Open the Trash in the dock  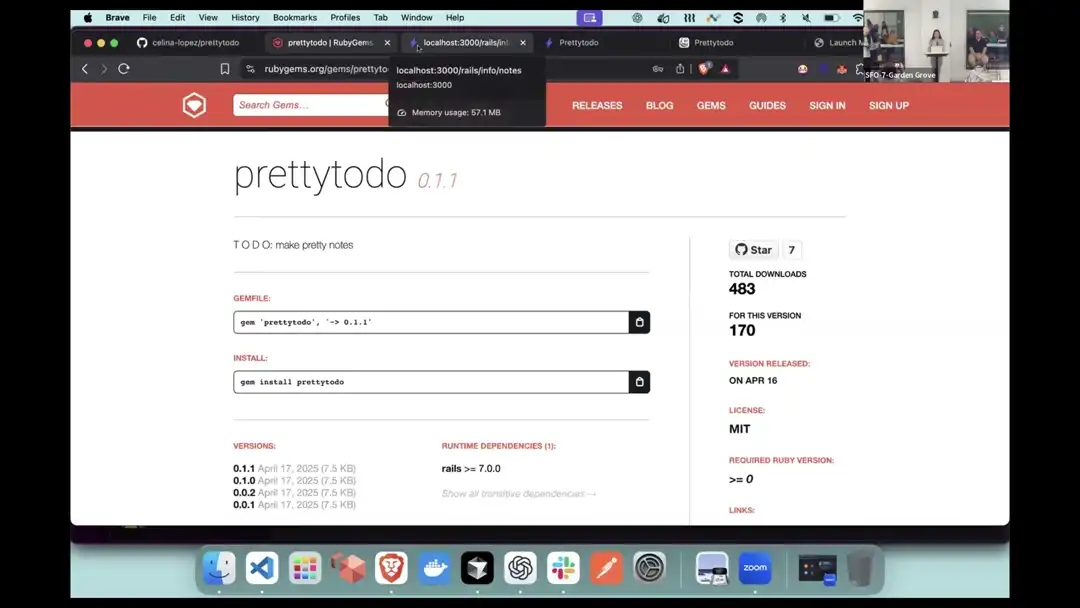(x=860, y=569)
